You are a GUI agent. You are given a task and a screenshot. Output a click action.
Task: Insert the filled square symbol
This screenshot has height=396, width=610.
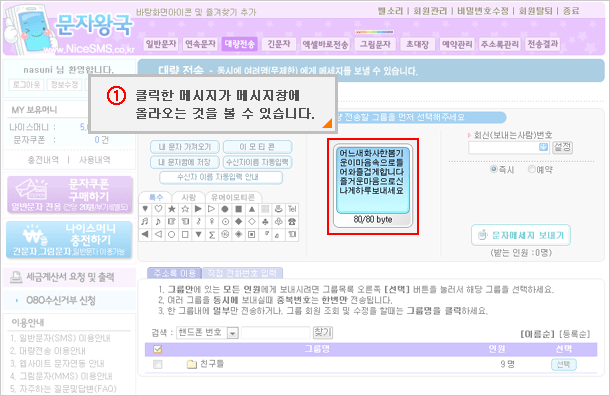click(x=238, y=209)
